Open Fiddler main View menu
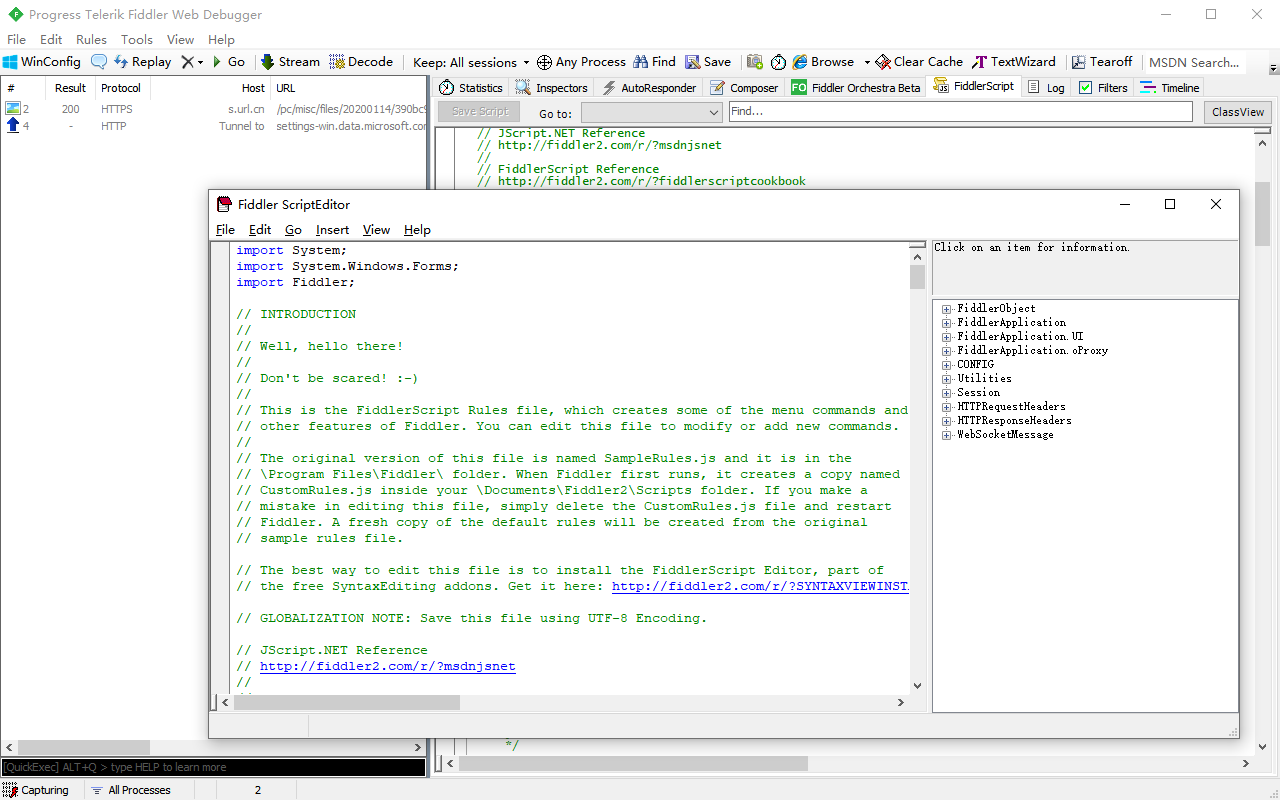1280x800 pixels. point(181,40)
